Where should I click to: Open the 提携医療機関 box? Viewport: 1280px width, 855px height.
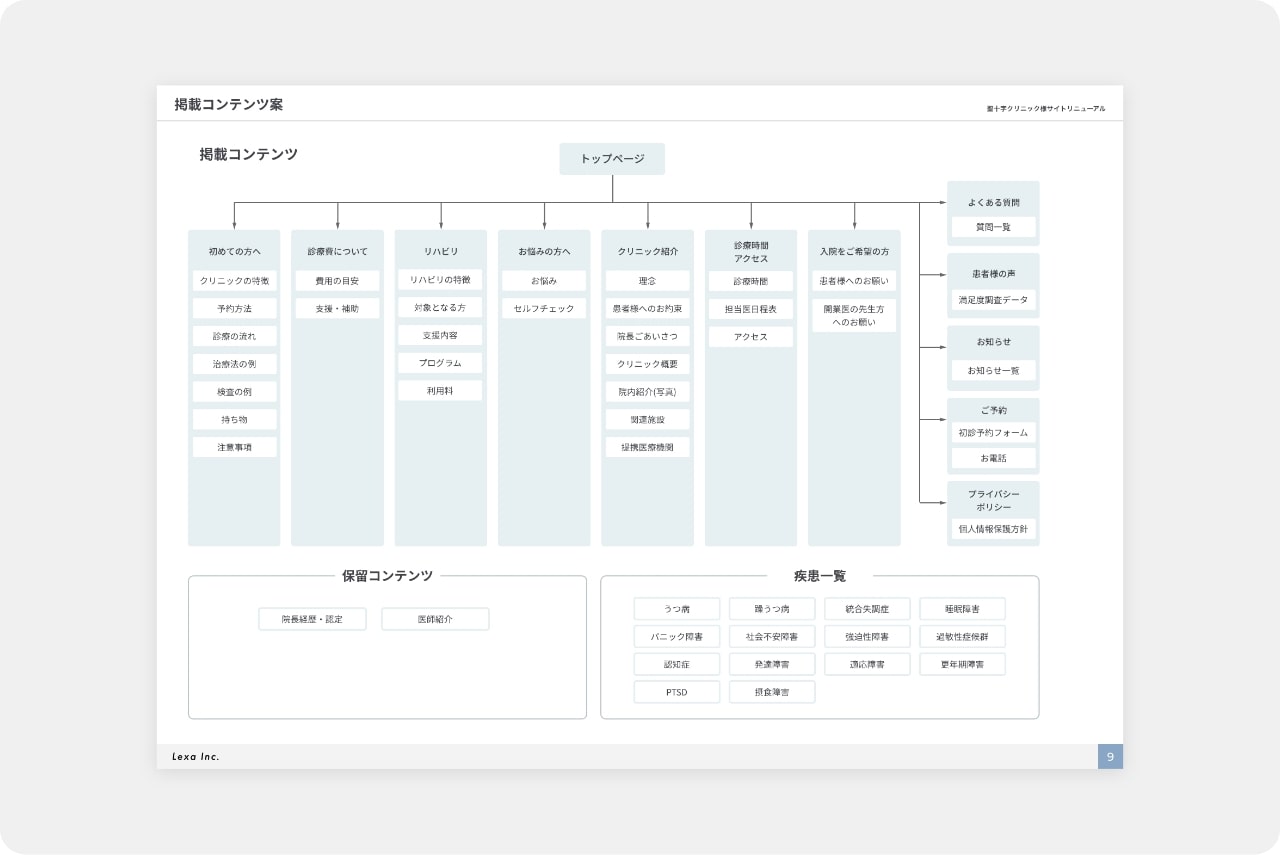coord(647,447)
